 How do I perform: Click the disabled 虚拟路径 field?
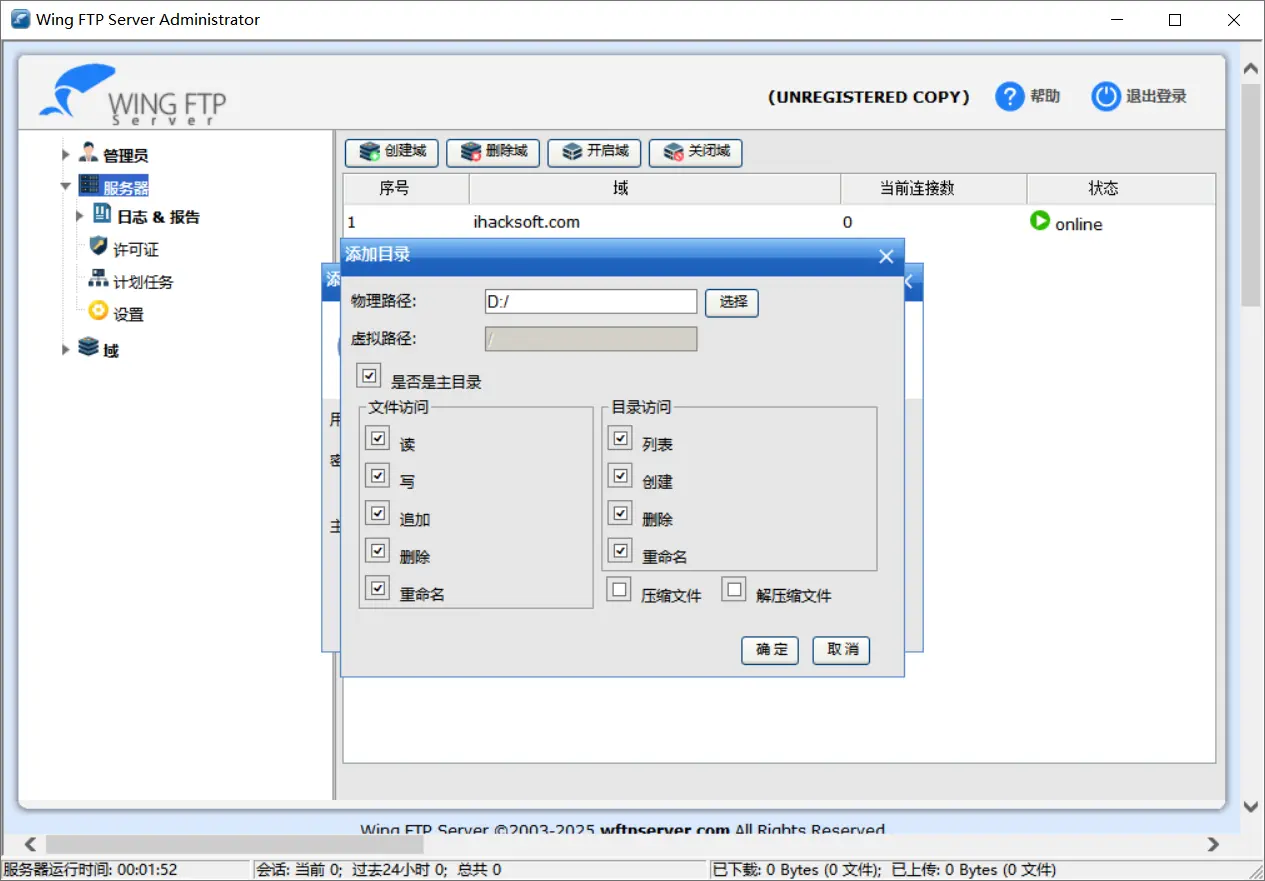pos(591,339)
